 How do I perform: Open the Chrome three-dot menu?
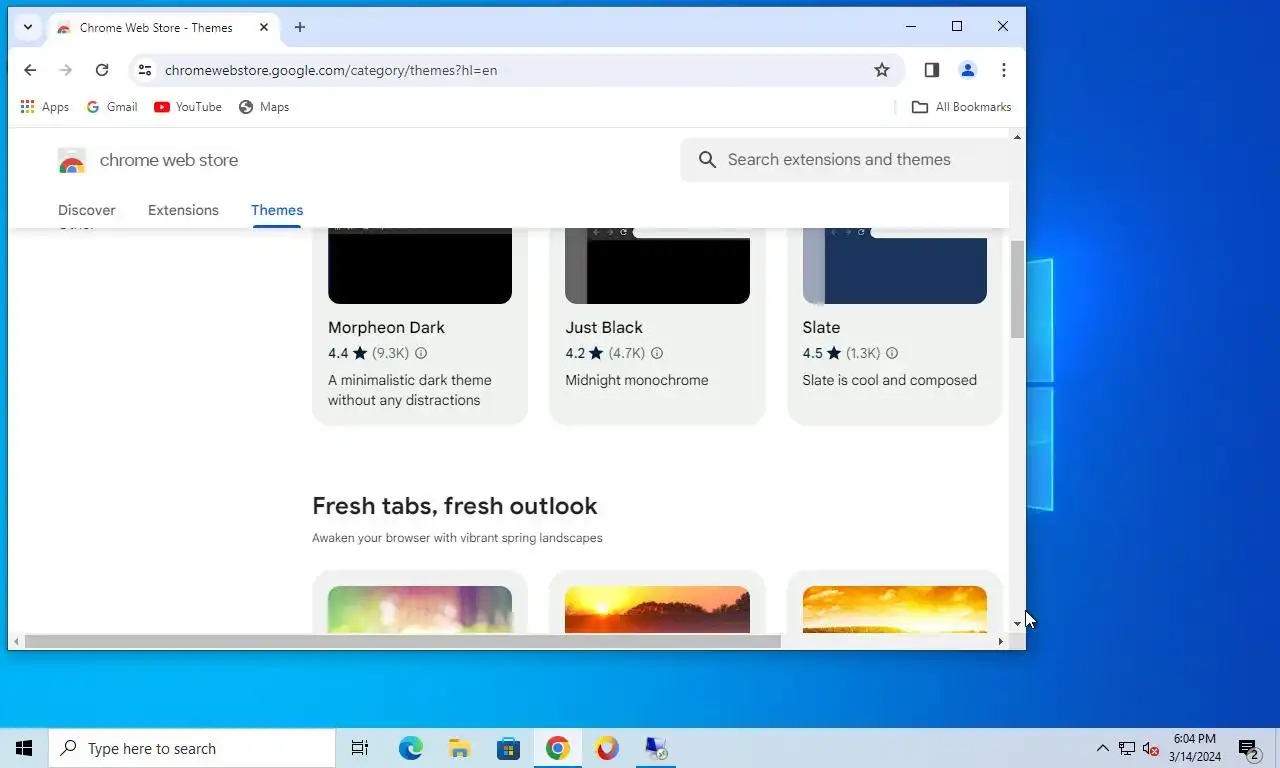click(1004, 70)
